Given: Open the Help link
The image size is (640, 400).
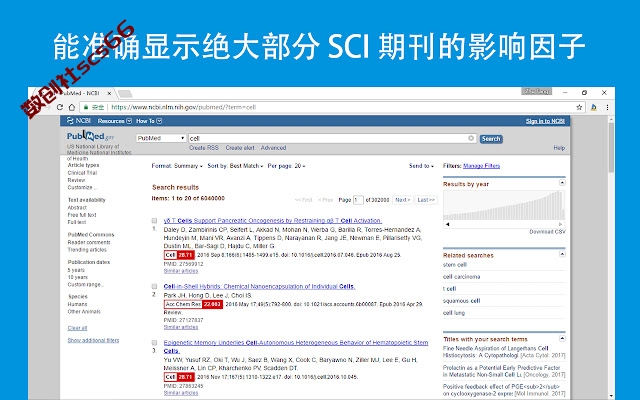Looking at the screenshot, I should tap(559, 148).
